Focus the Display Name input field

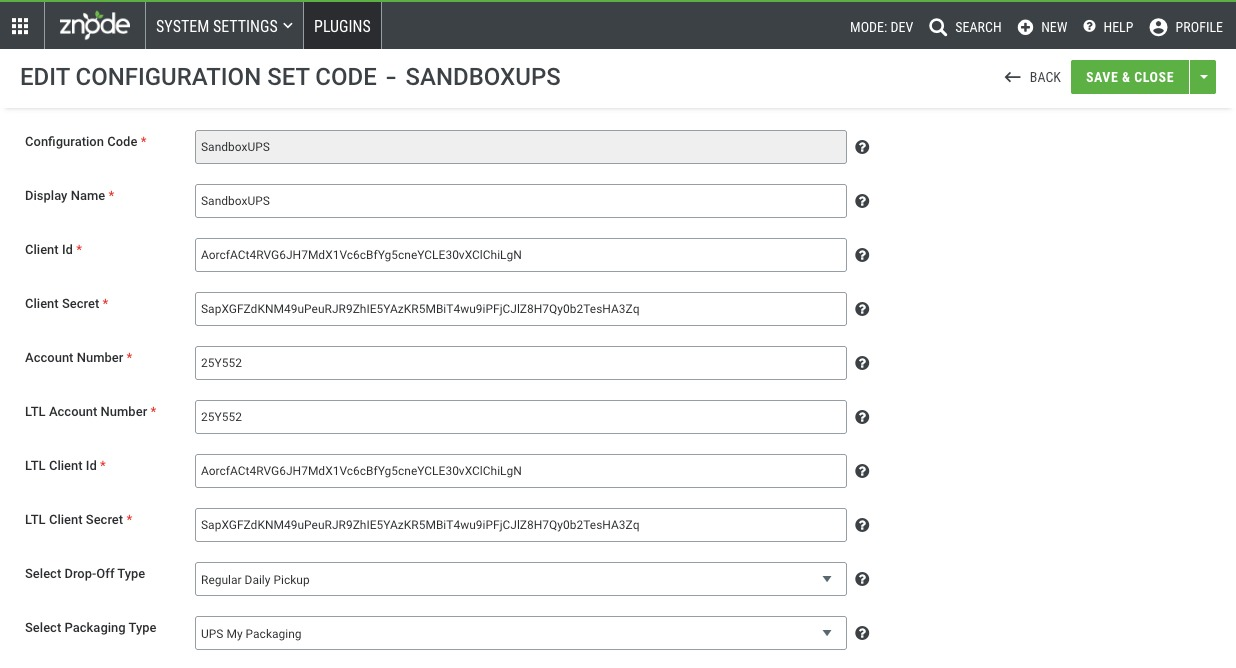point(521,201)
